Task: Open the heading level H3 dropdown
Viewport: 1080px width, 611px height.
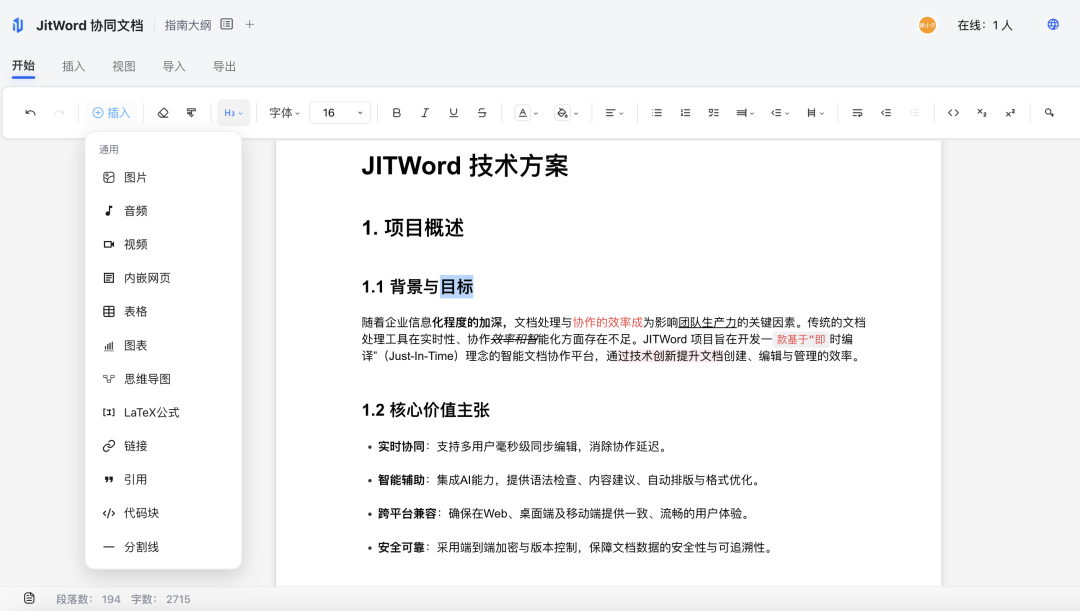Action: click(234, 112)
